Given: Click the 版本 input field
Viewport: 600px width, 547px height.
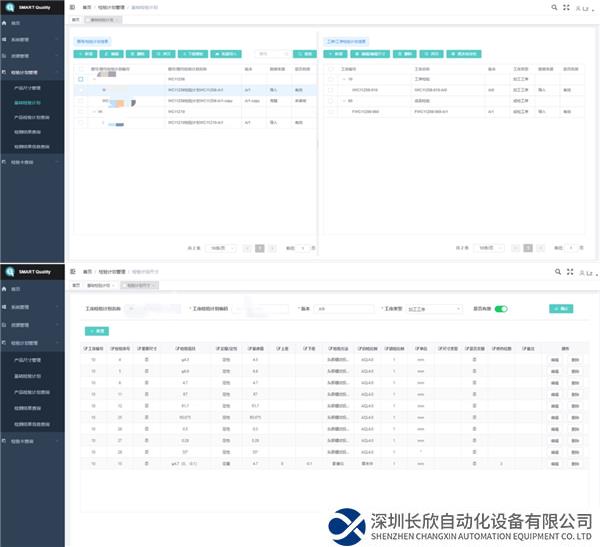Looking at the screenshot, I should click(341, 309).
